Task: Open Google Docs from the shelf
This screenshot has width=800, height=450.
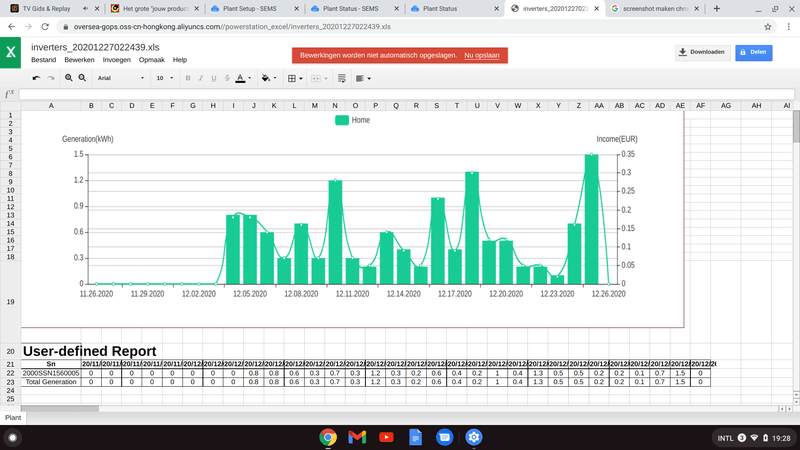Action: 415,437
